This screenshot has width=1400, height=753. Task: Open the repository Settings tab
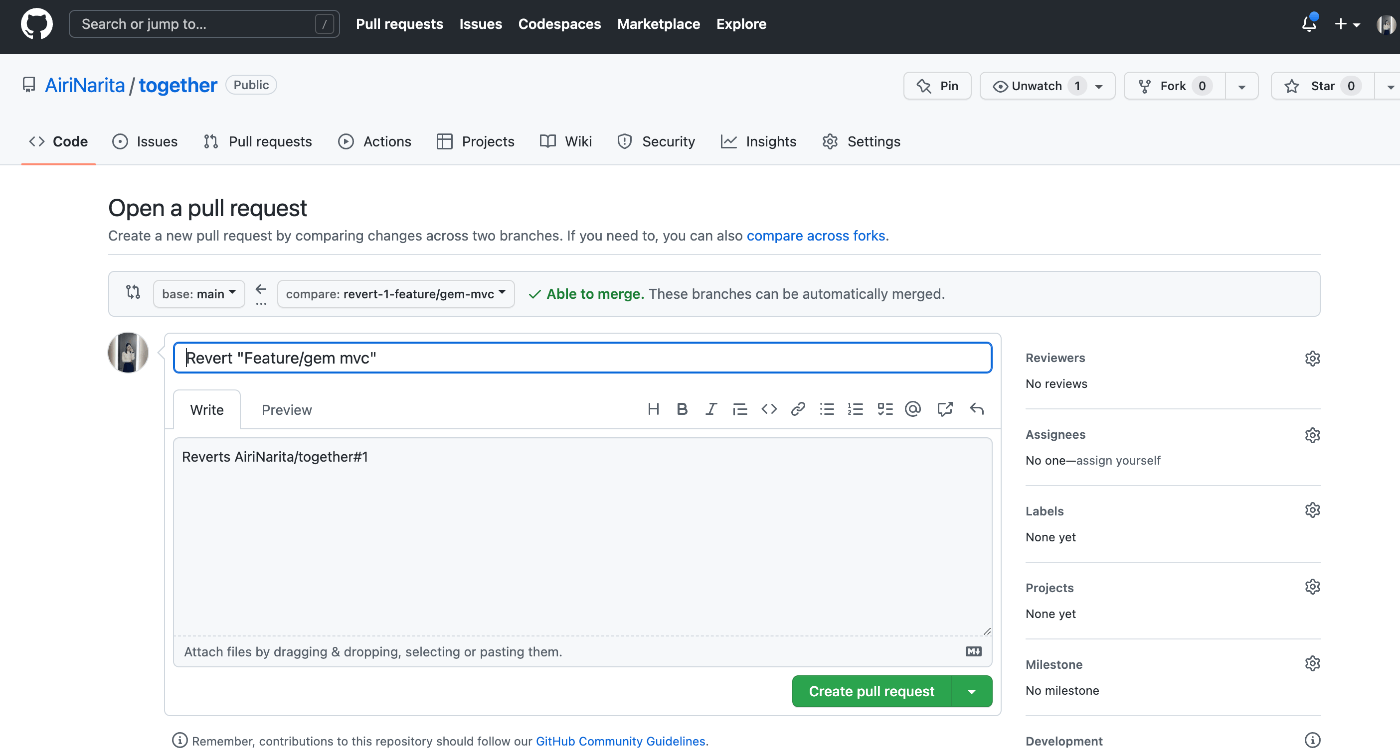point(861,141)
